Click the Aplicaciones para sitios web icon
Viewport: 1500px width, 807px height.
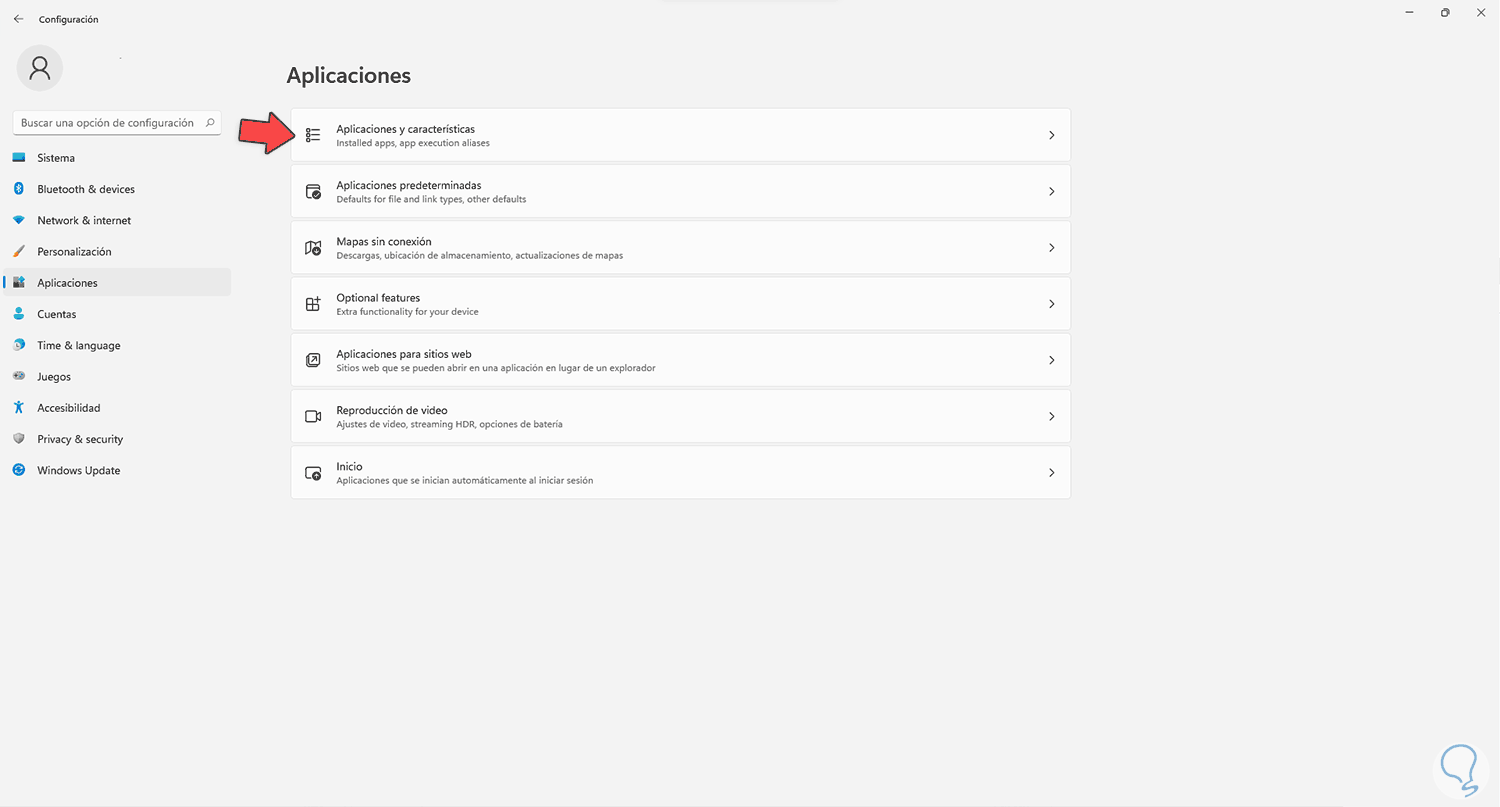pos(313,360)
